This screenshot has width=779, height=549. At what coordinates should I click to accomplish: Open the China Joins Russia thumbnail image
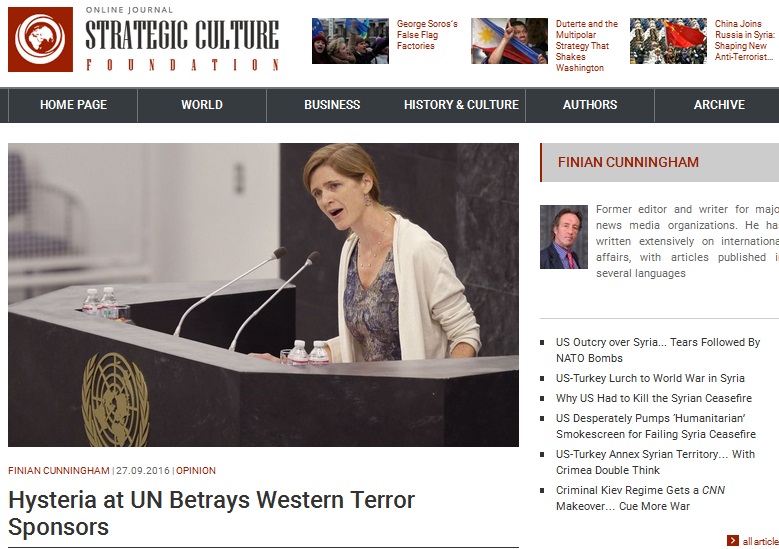point(668,41)
